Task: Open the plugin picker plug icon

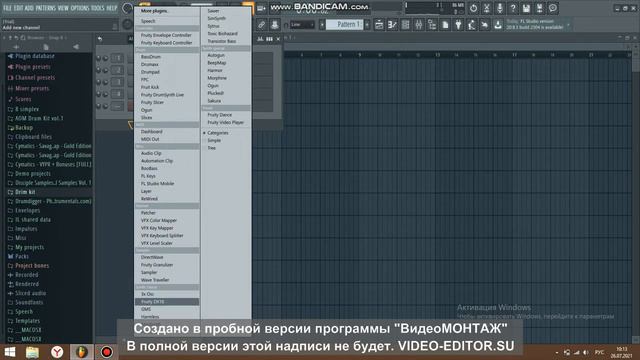Action: click(x=458, y=24)
